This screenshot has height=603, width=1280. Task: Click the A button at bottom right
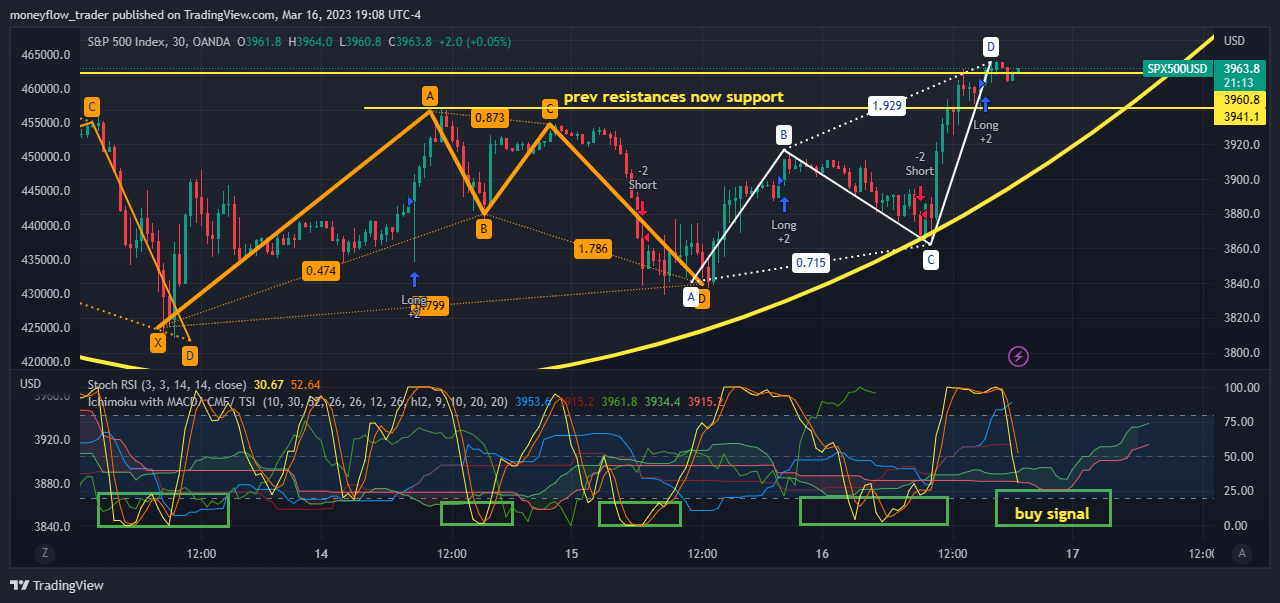pos(1242,552)
